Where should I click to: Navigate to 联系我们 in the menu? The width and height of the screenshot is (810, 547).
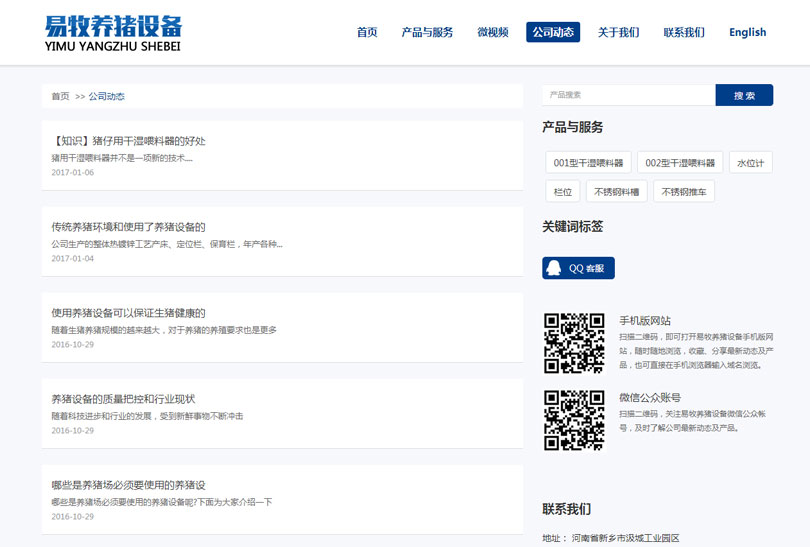click(x=684, y=32)
